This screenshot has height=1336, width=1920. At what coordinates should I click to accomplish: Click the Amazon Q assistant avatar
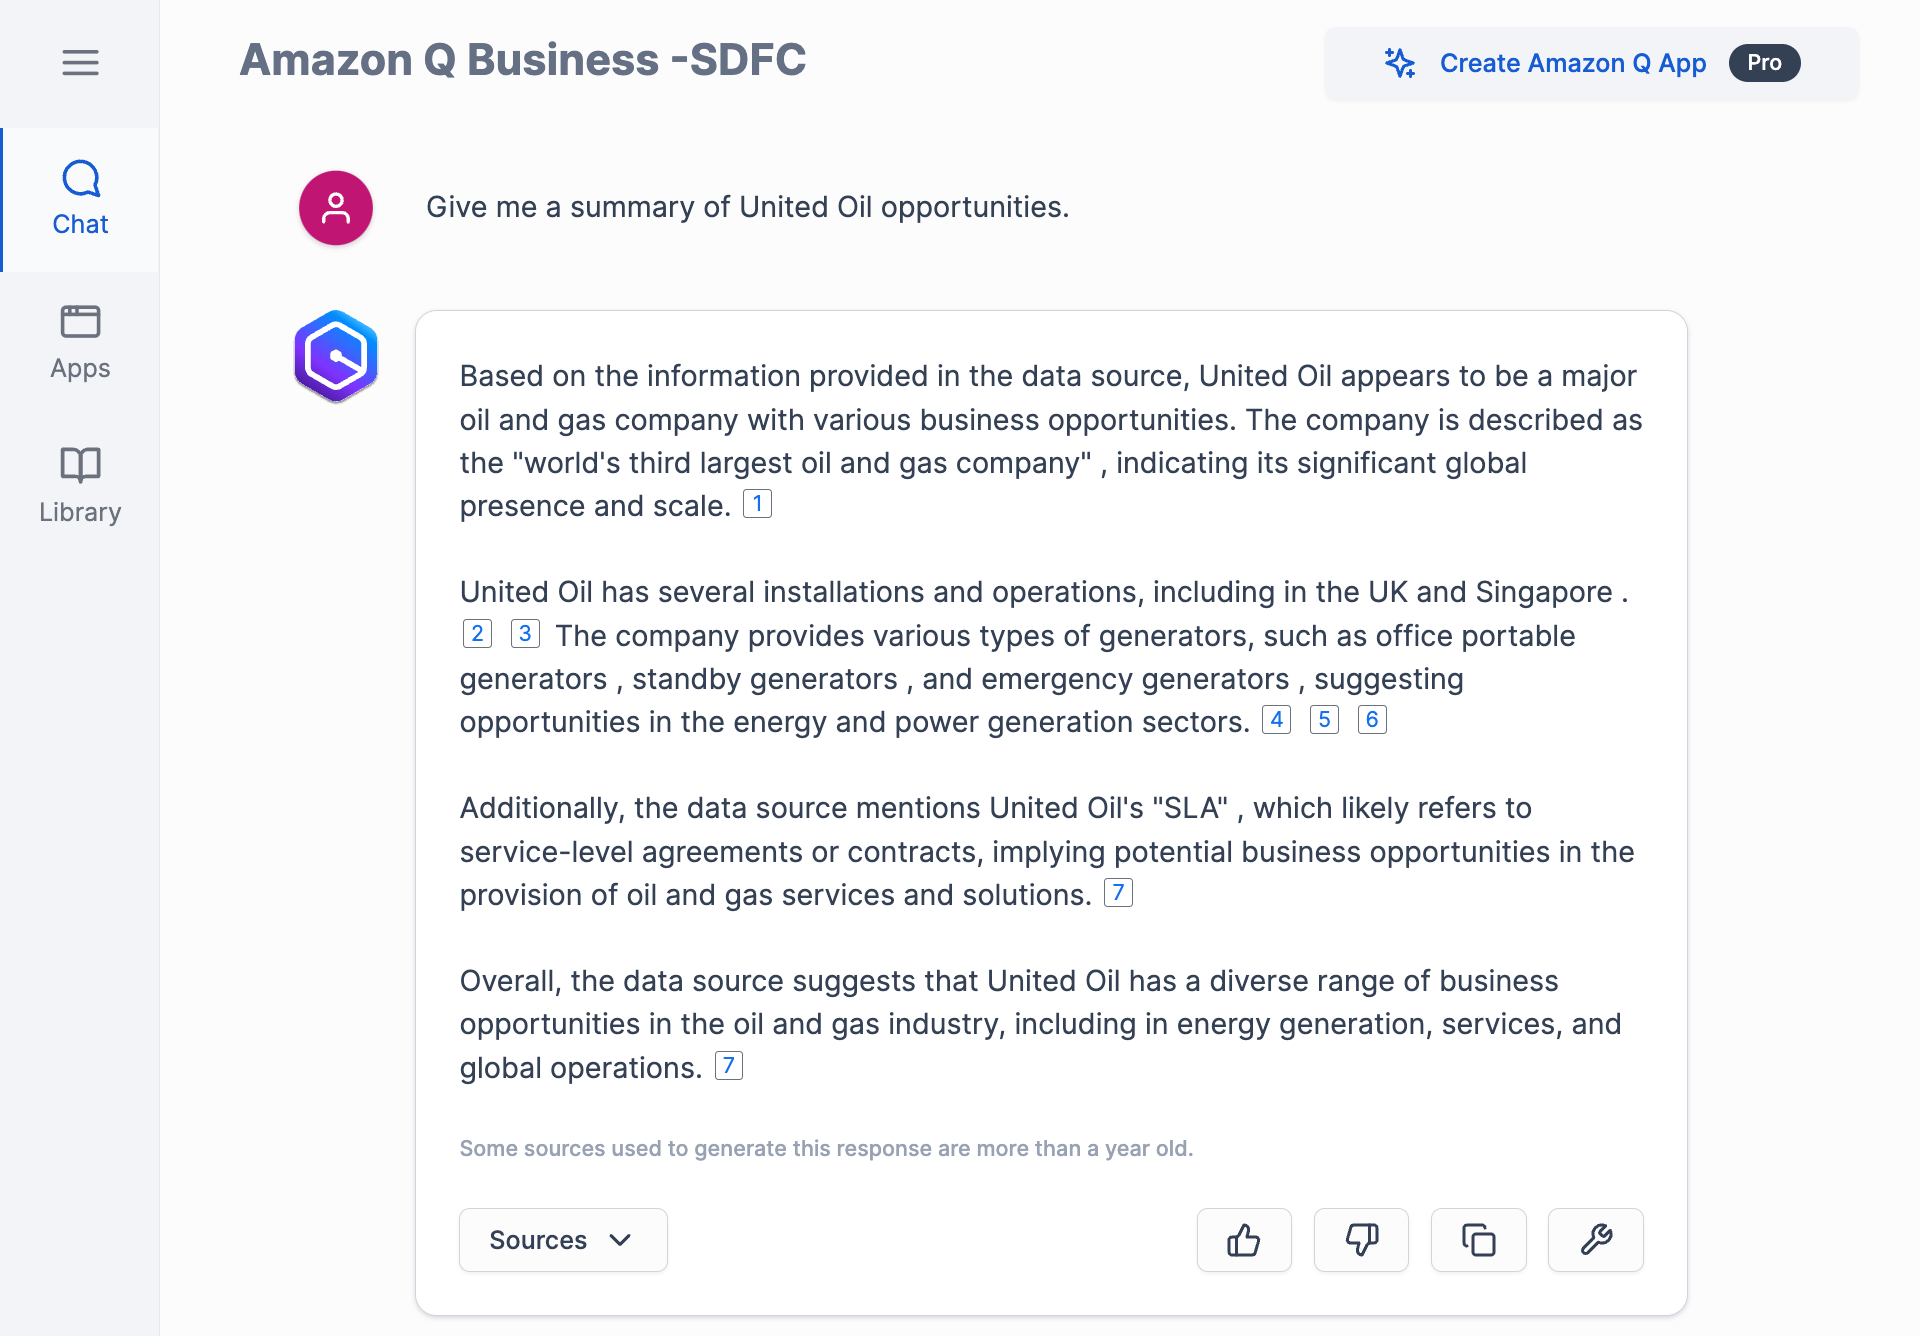point(335,356)
